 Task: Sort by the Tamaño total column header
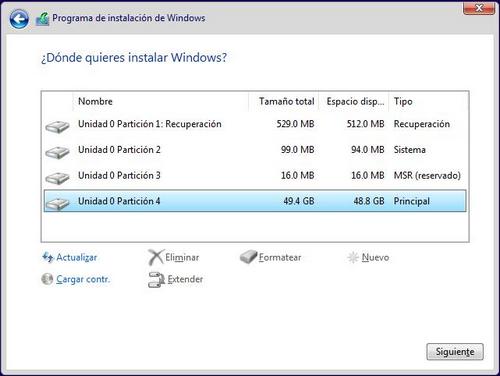[284, 101]
